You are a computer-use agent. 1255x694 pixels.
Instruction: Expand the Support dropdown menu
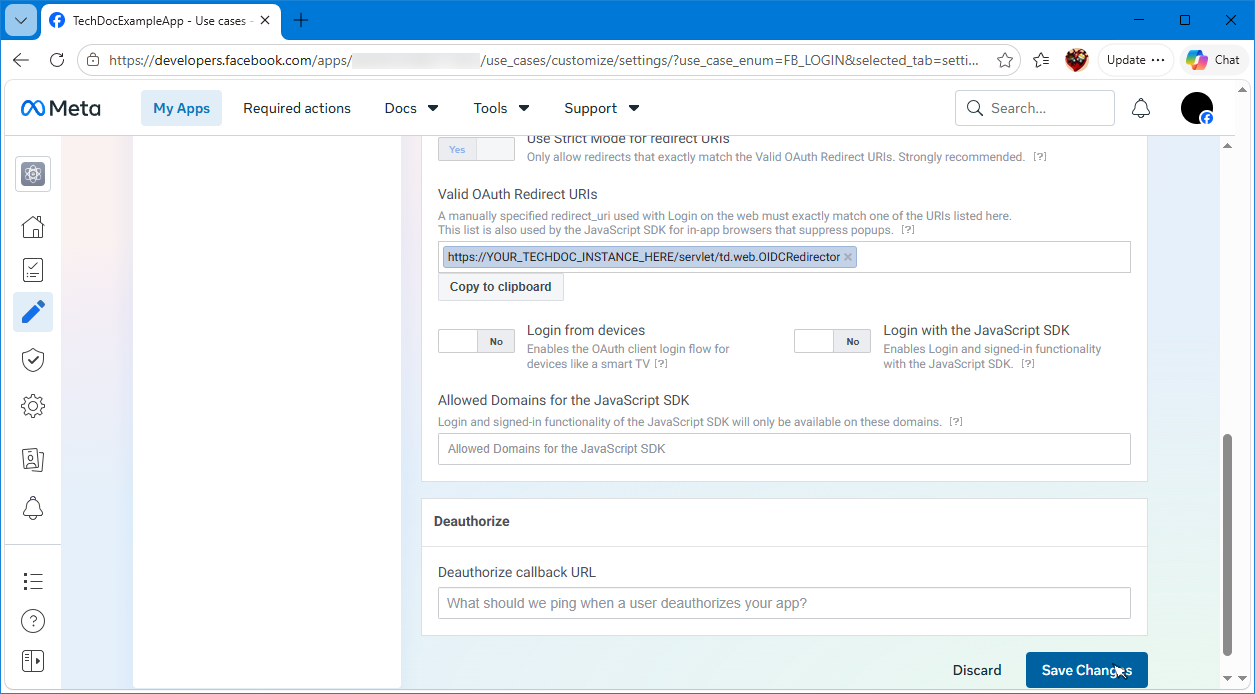[x=601, y=108]
